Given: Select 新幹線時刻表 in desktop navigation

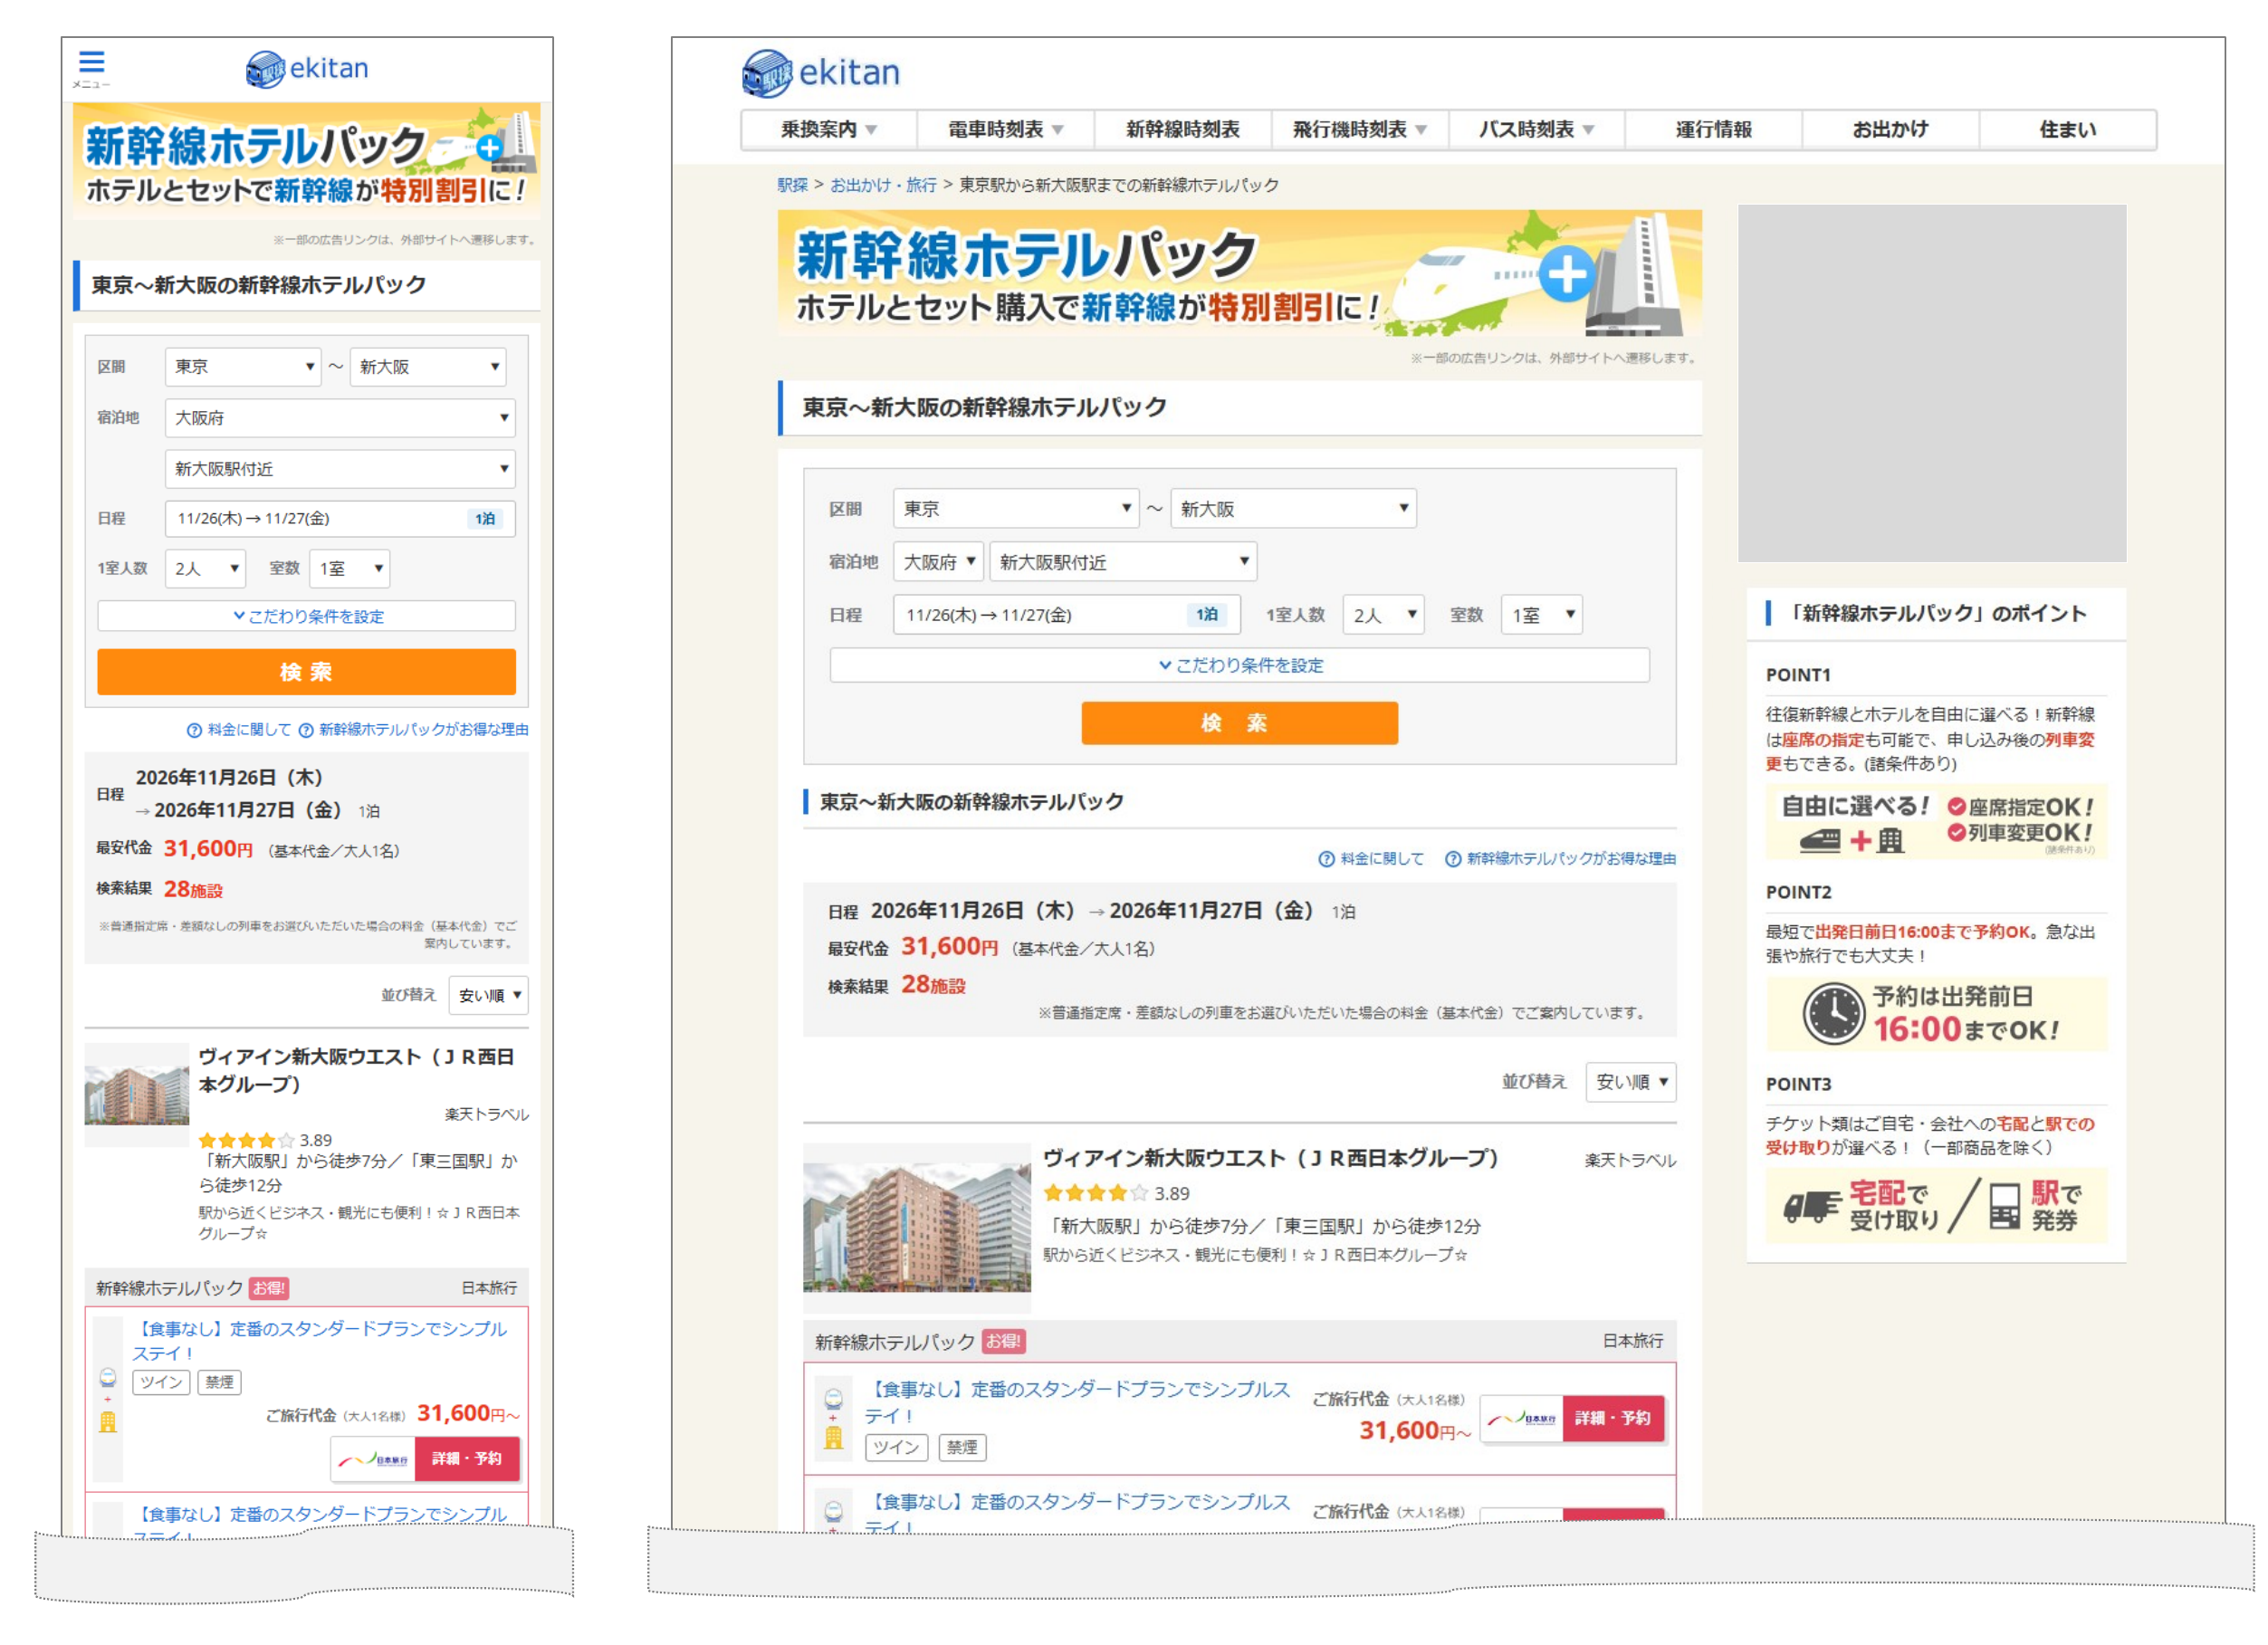Looking at the screenshot, I should pyautogui.click(x=1182, y=129).
